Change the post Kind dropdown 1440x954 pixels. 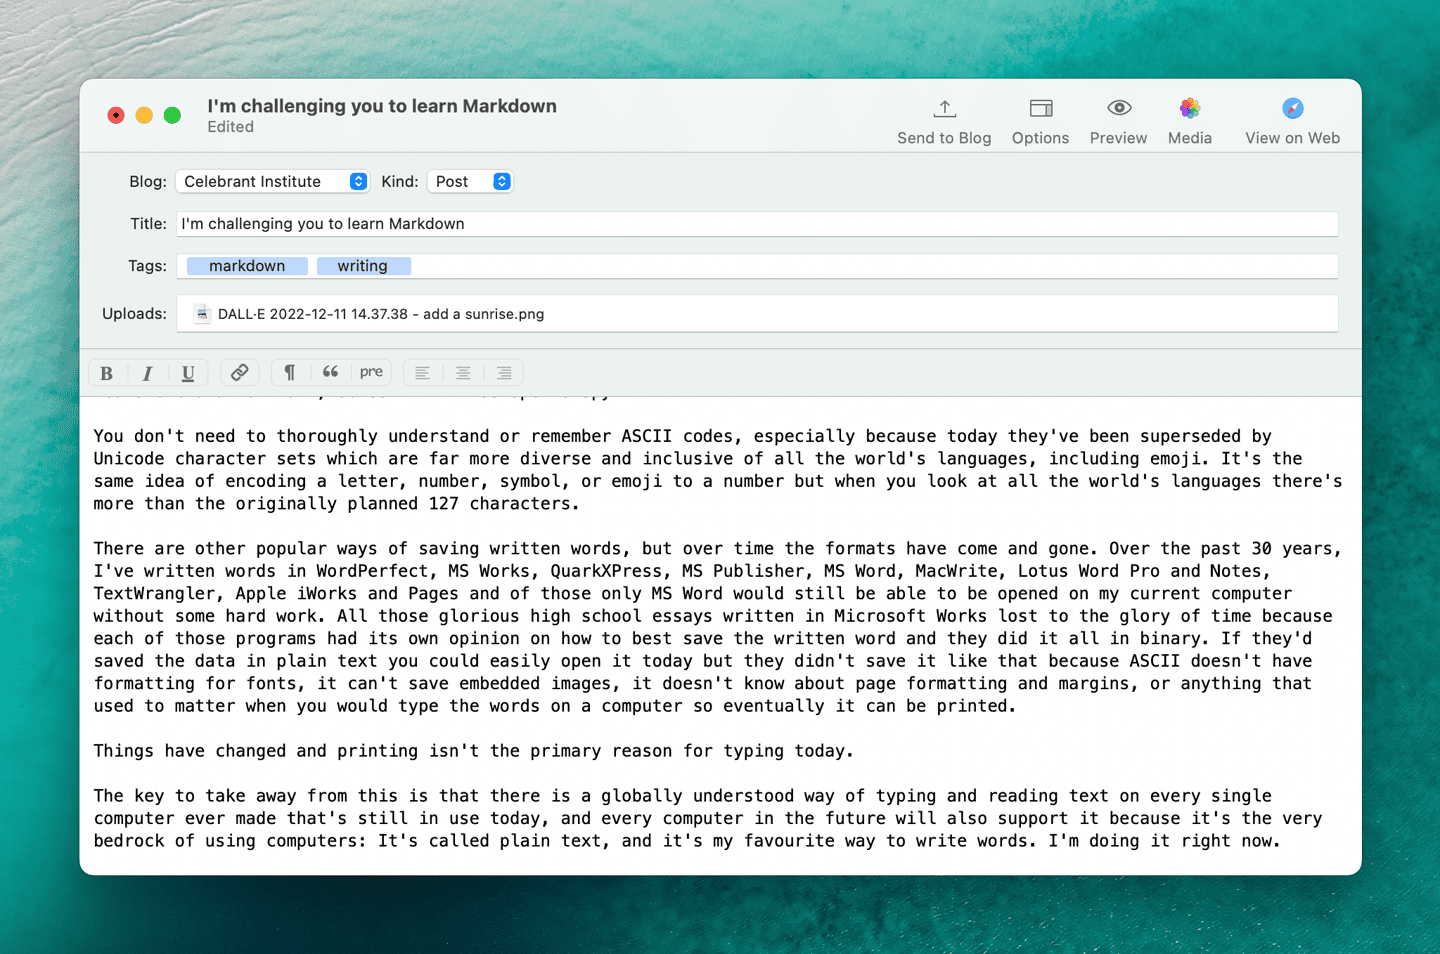[469, 181]
